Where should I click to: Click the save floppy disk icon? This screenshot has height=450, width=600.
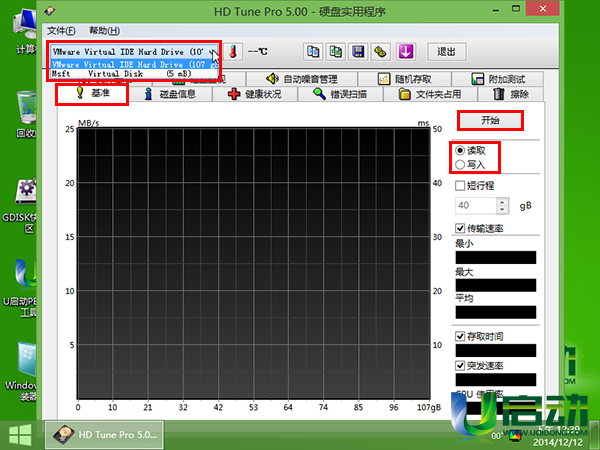point(358,52)
